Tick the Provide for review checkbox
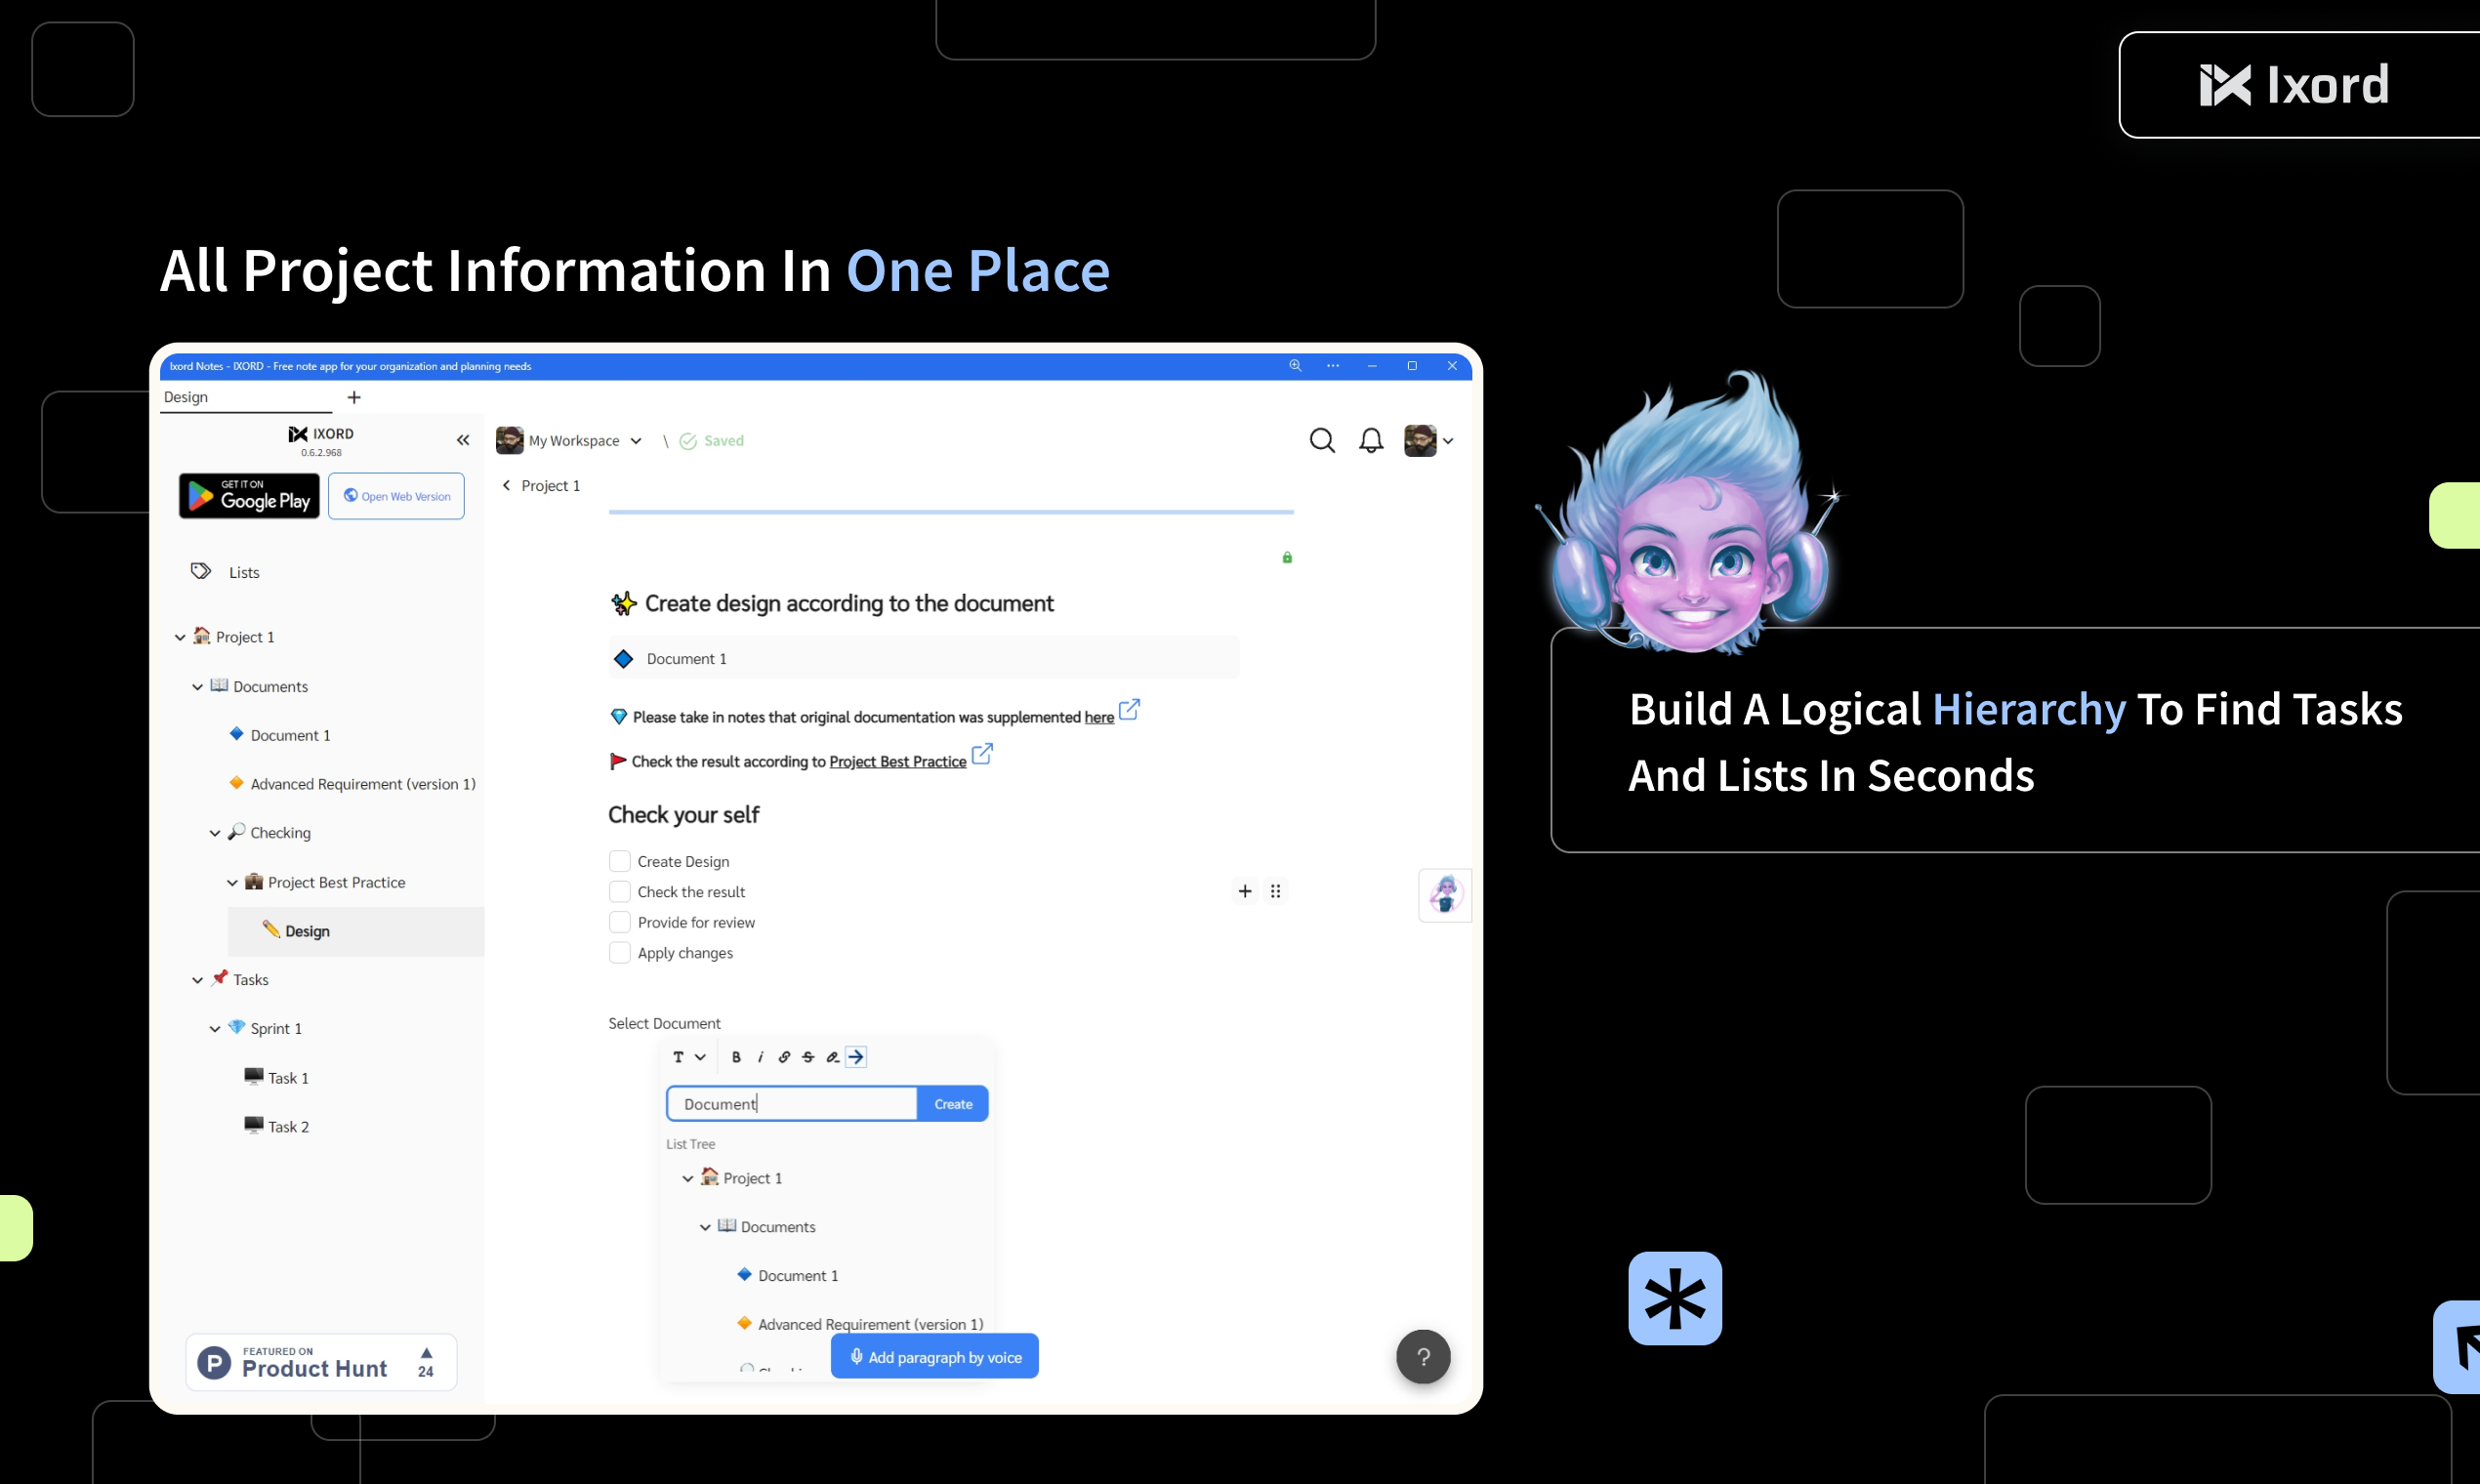The image size is (2480, 1484). click(x=620, y=921)
